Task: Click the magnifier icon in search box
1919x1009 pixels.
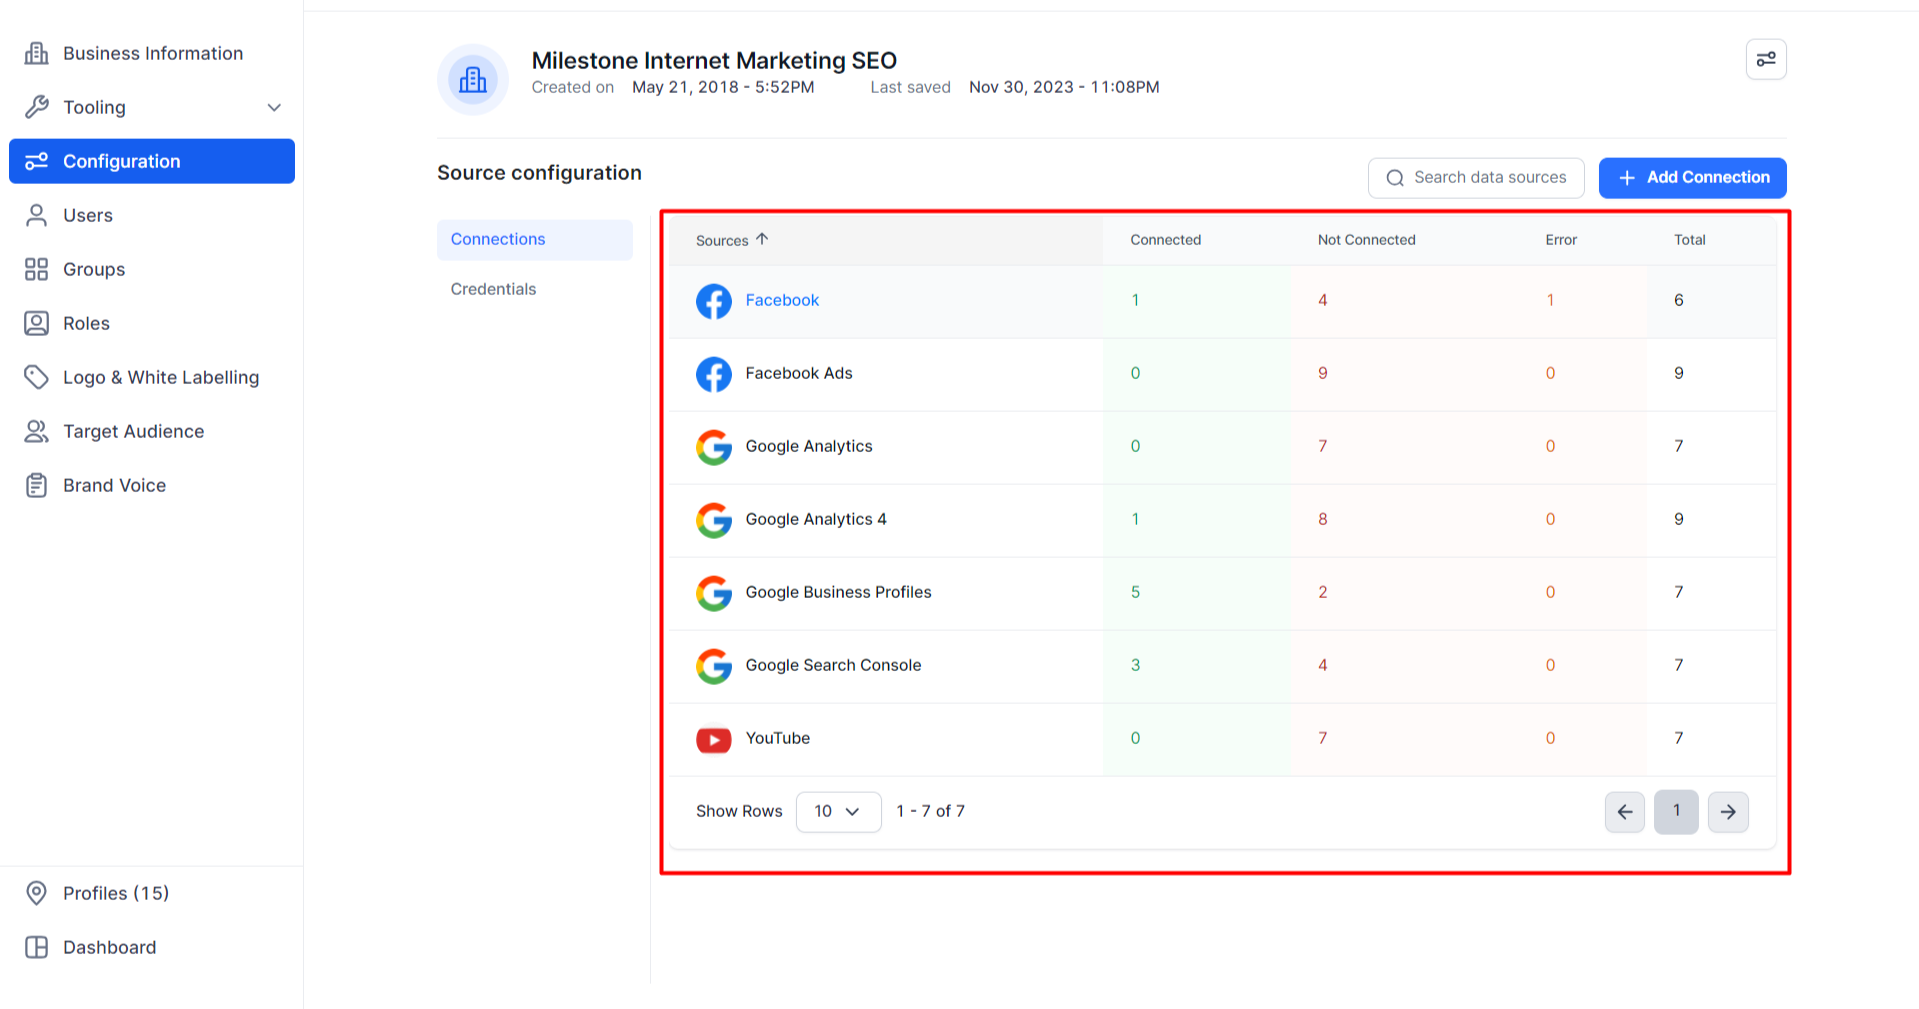Action: coord(1395,178)
